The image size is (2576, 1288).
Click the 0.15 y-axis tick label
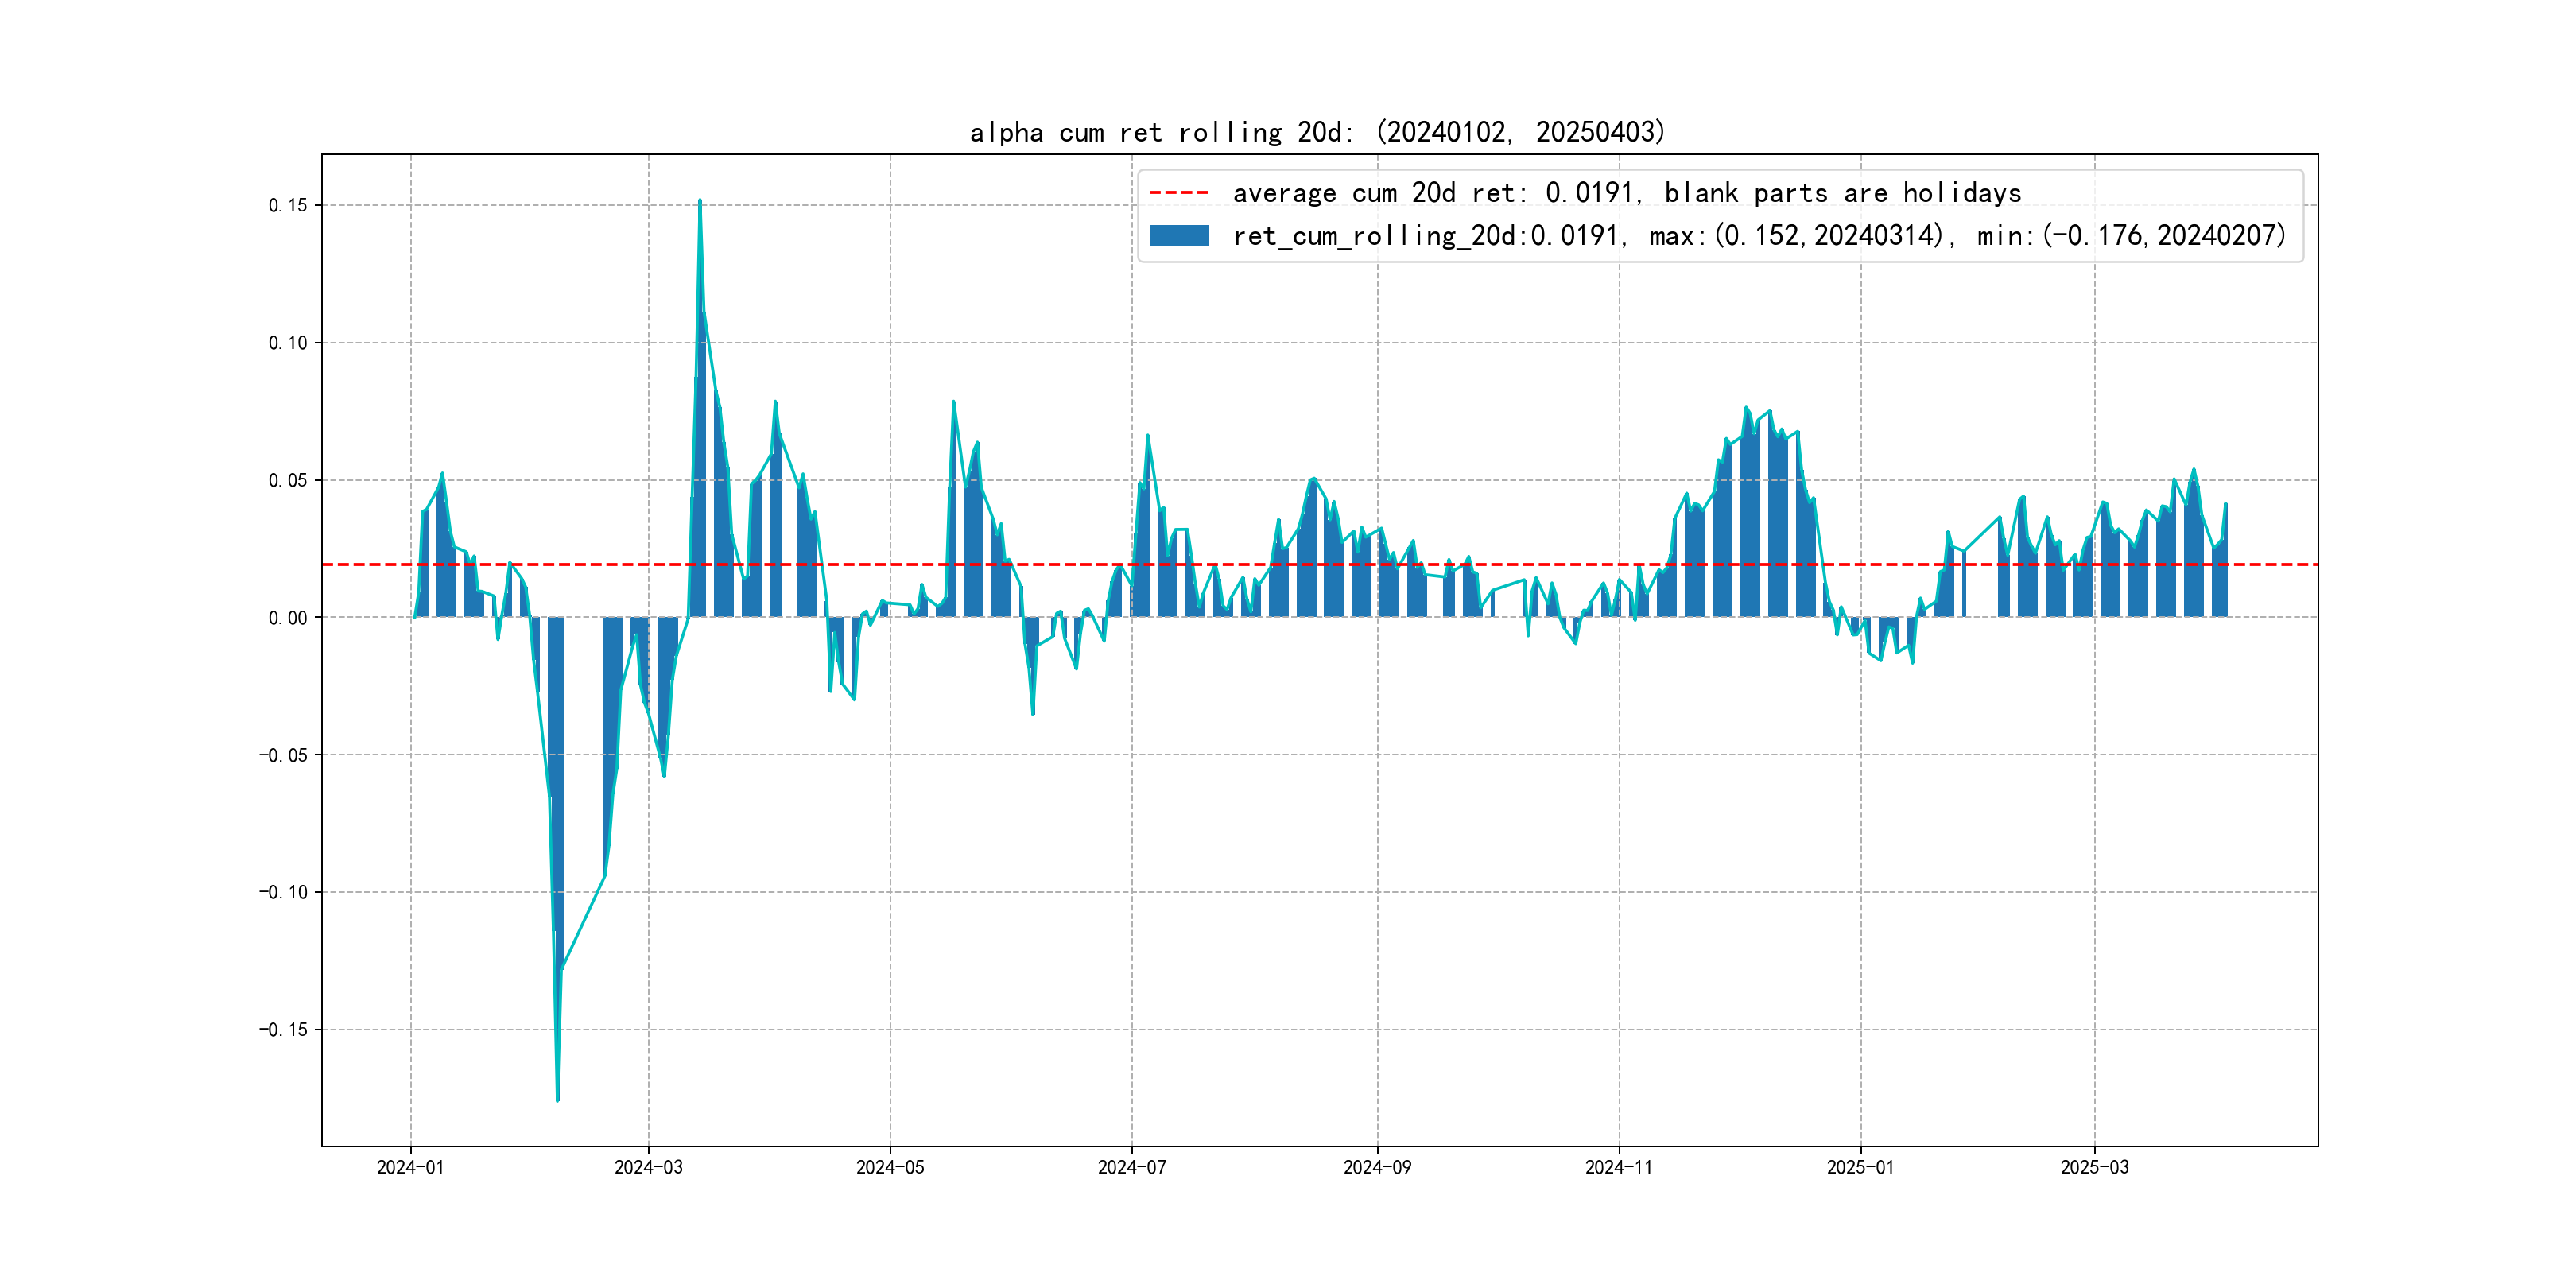click(288, 206)
